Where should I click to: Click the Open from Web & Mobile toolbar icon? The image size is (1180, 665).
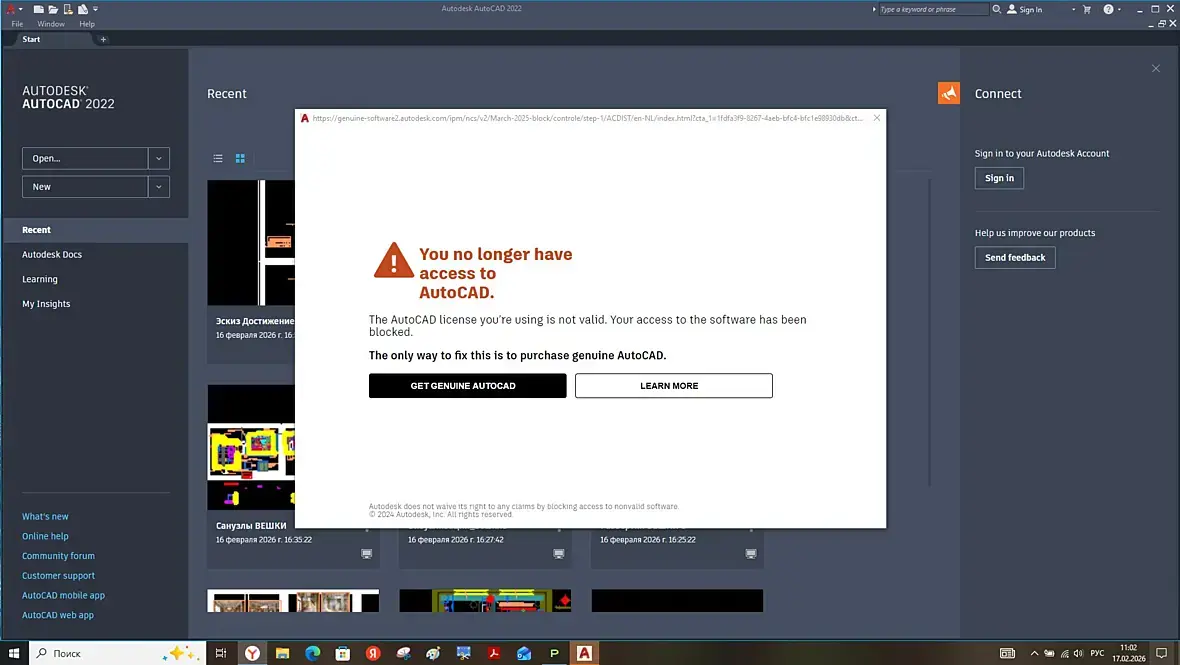[x=68, y=9]
